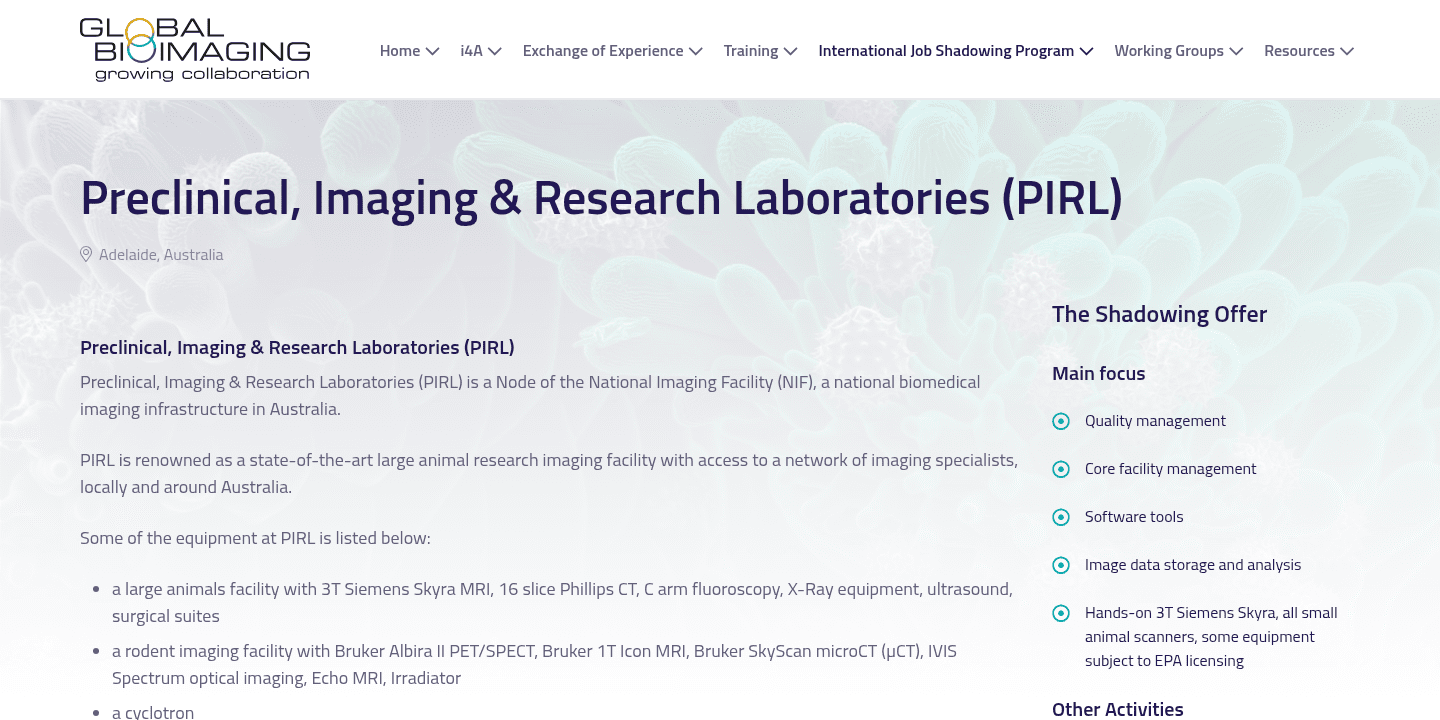Click the bullet icon next to Software tools
The height and width of the screenshot is (720, 1440).
click(x=1061, y=517)
